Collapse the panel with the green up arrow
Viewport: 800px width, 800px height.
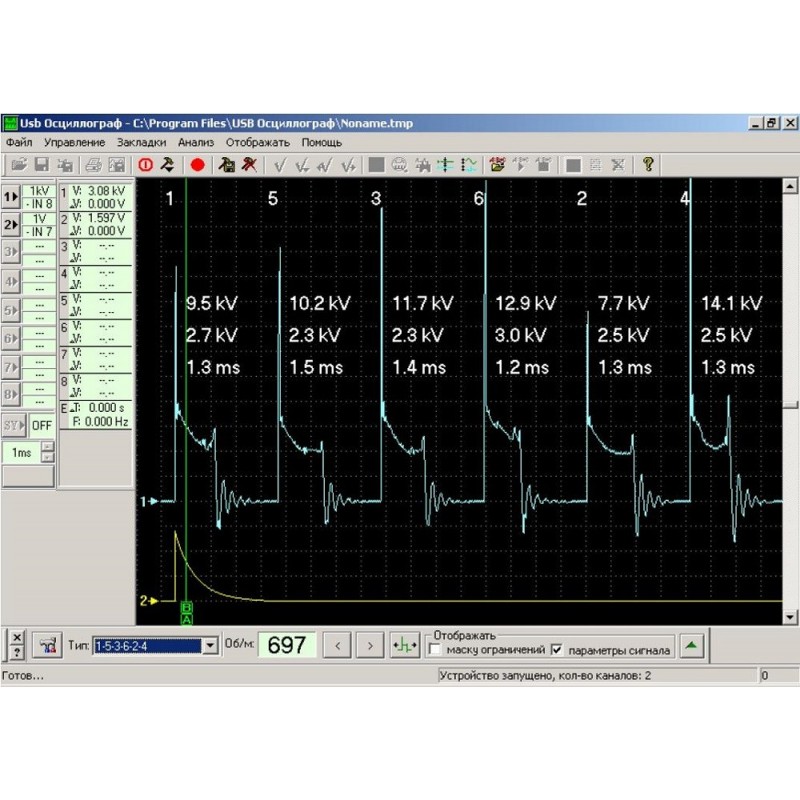[x=689, y=645]
